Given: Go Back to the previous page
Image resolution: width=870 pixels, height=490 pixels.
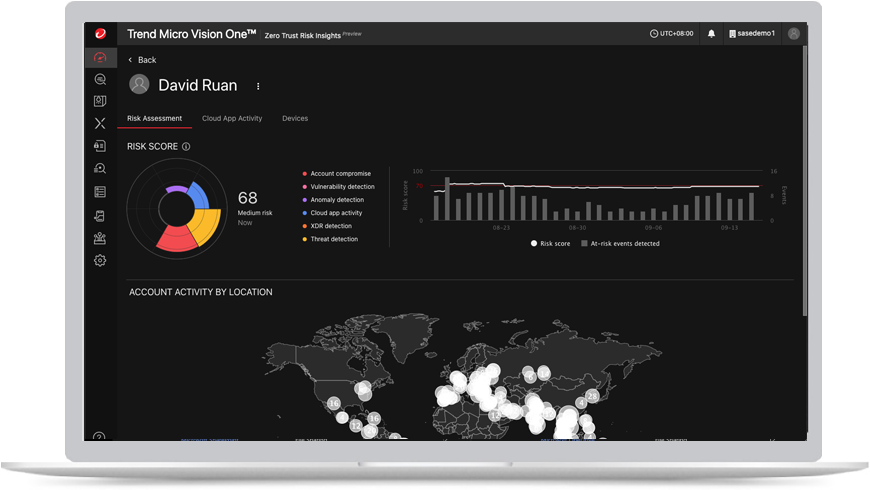Looking at the screenshot, I should (142, 60).
